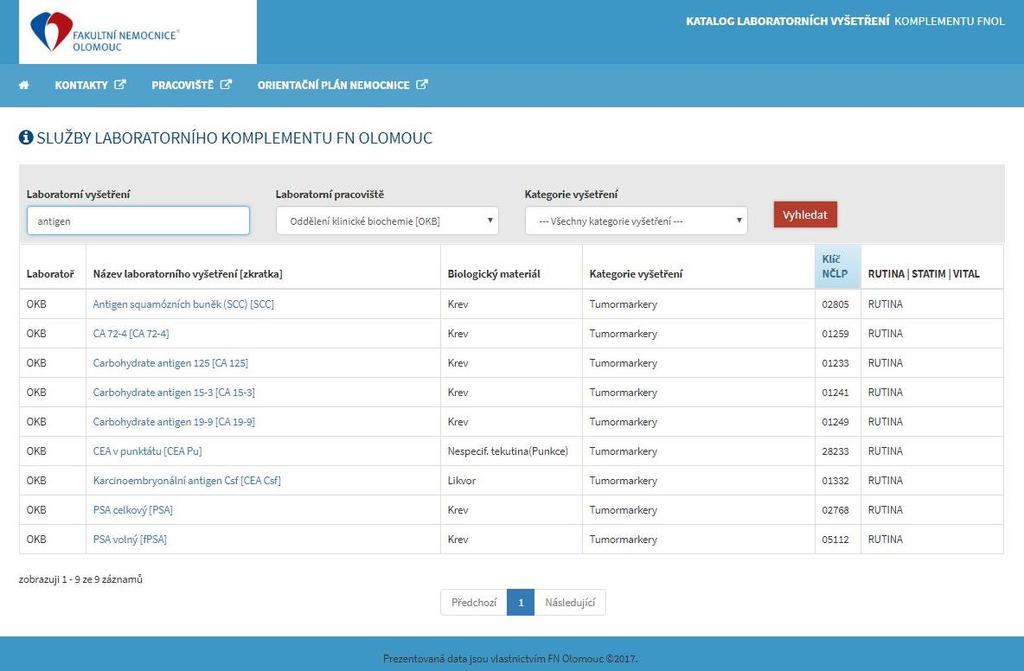This screenshot has width=1024, height=671.
Task: Open PSA volný [fPSA] link
Action: coord(129,539)
